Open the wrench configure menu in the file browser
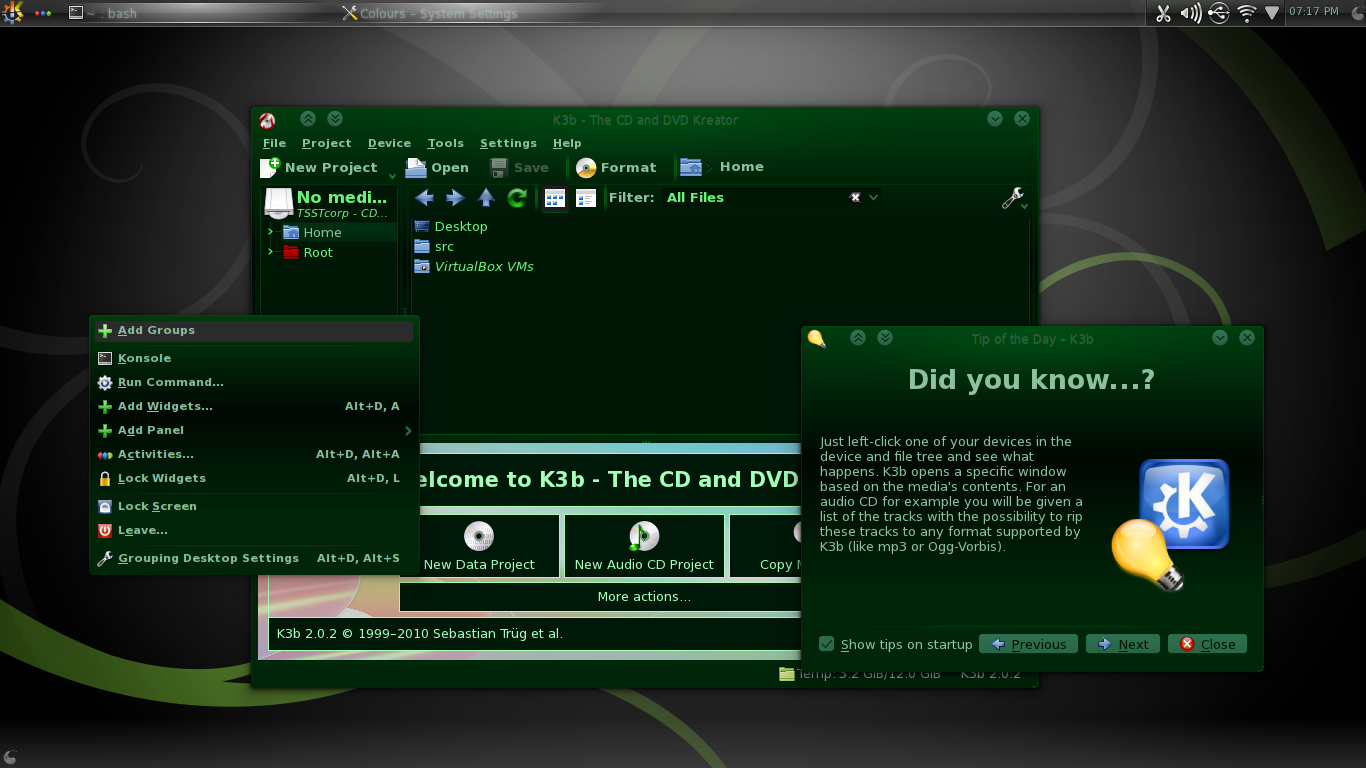The image size is (1366, 768). (1013, 198)
